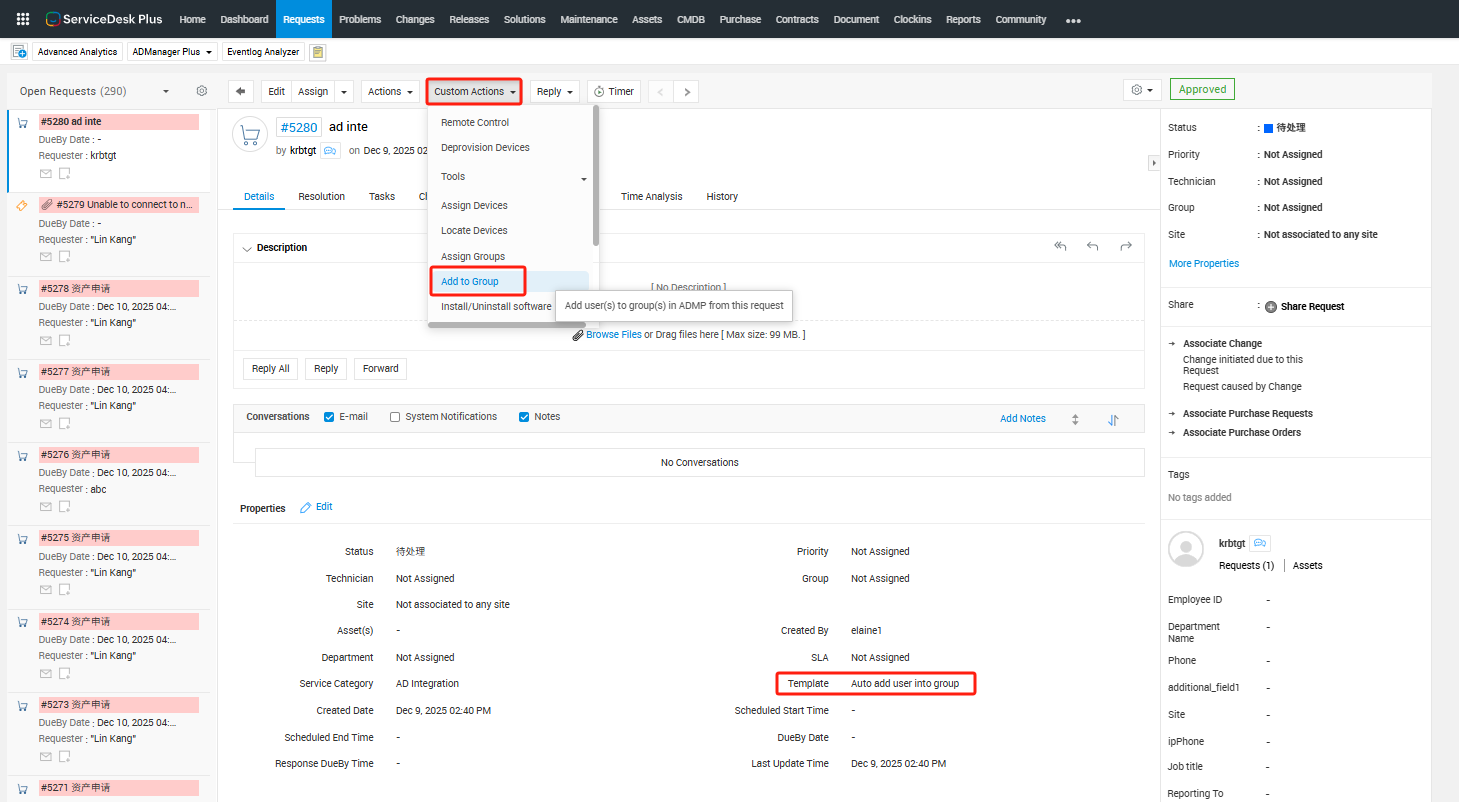Click the blue status color square
Screen dimensions: 1459x802
tap(1268, 128)
